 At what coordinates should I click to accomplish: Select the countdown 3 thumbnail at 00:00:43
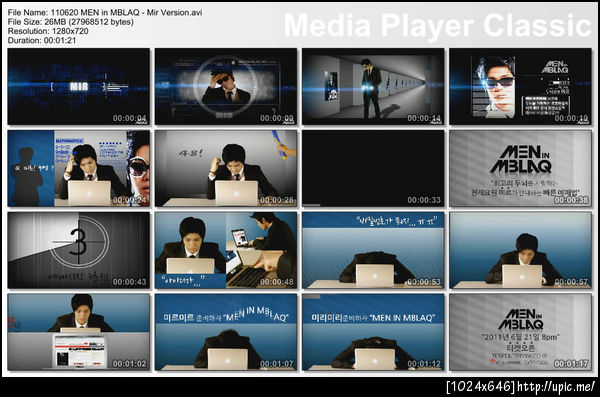78,250
